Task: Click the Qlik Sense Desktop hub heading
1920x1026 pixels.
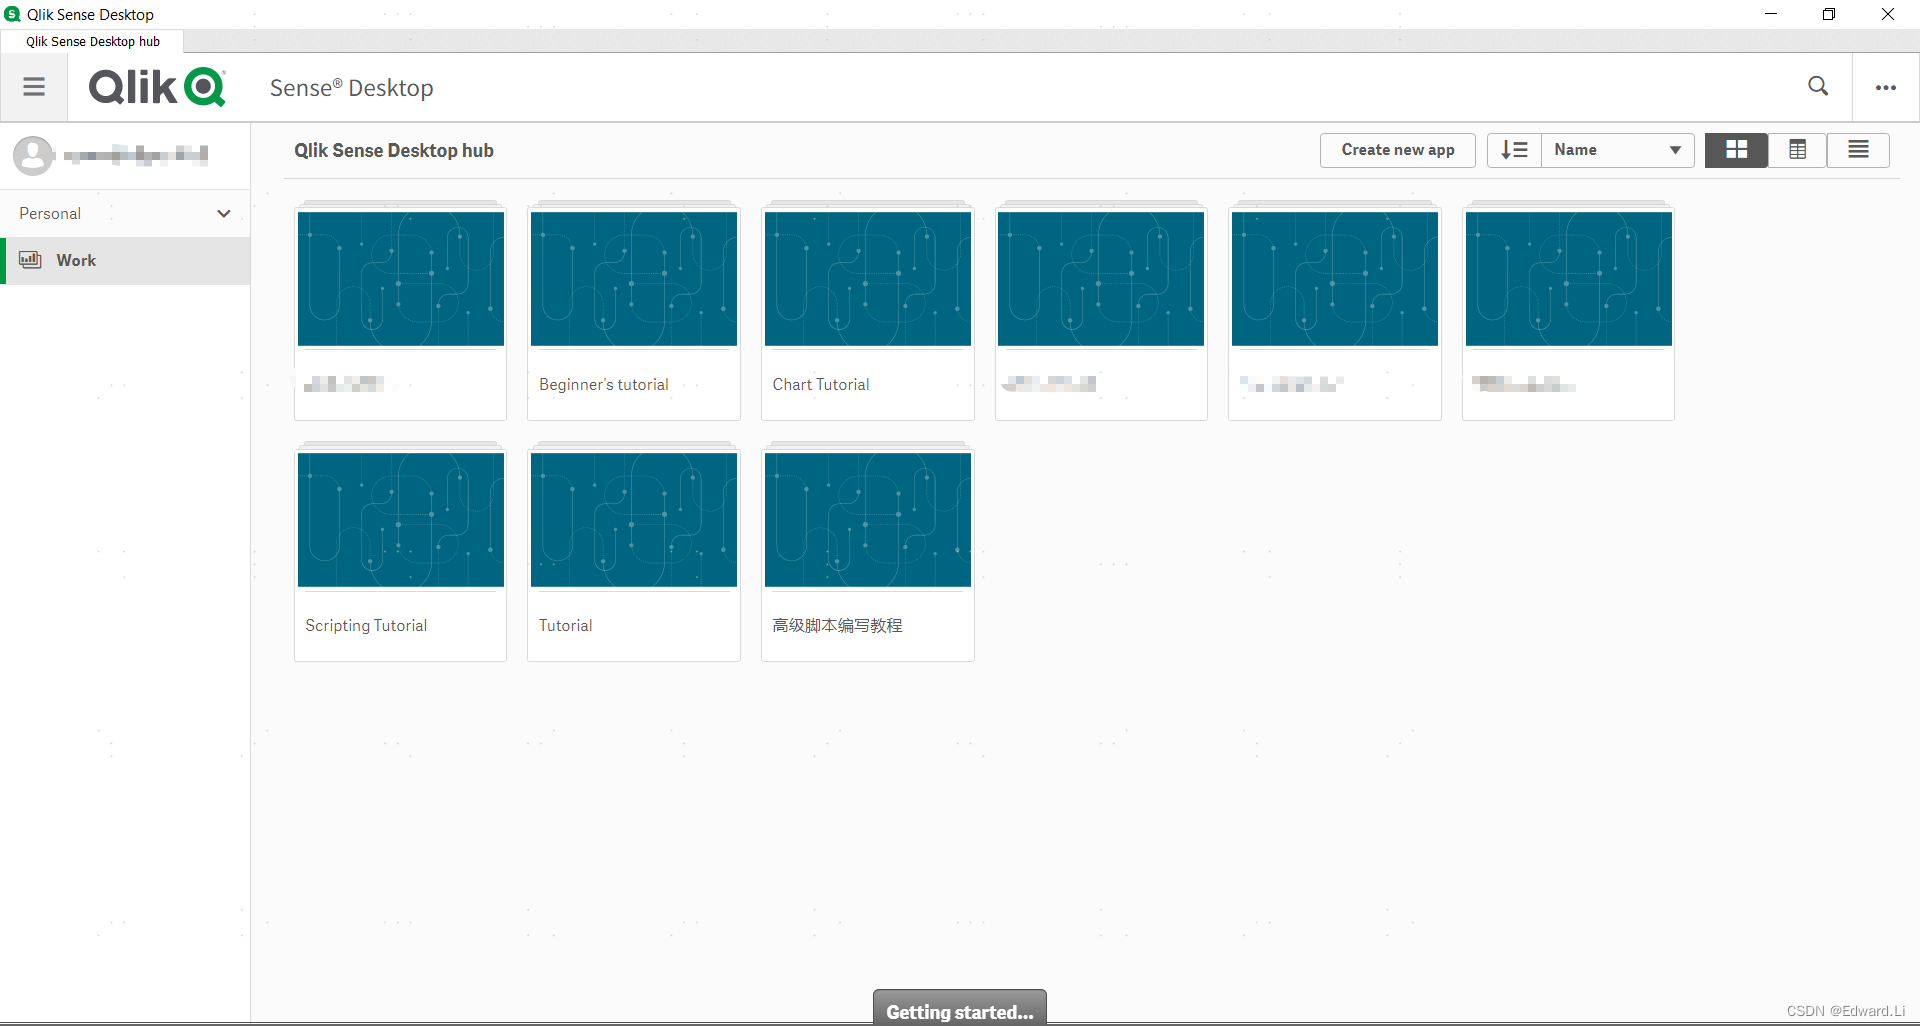Action: coord(394,151)
